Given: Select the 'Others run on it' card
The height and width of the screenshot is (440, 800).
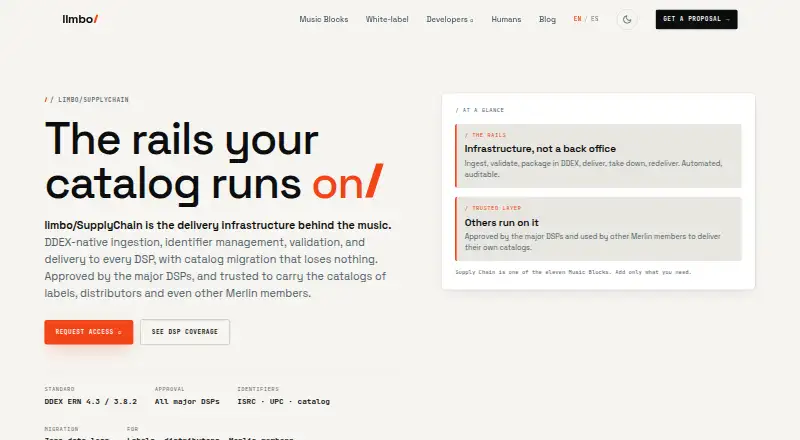Looking at the screenshot, I should click(x=598, y=229).
